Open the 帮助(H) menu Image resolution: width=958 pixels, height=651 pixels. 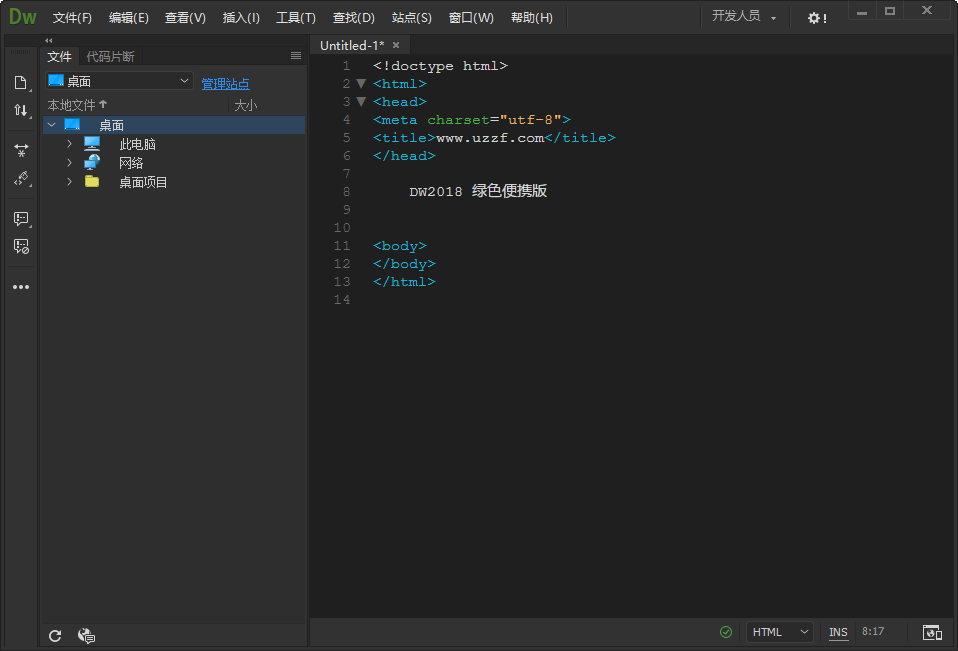point(532,18)
